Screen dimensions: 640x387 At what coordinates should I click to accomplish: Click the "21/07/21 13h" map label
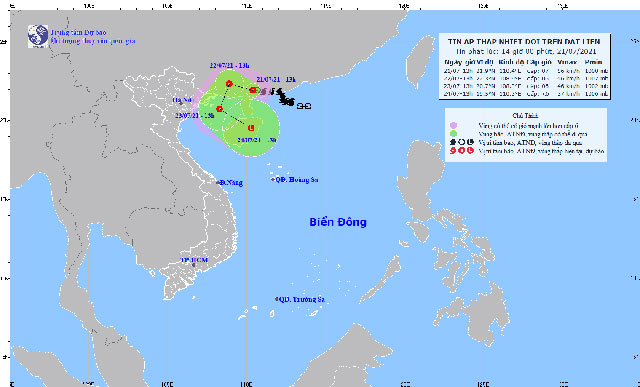coord(276,79)
